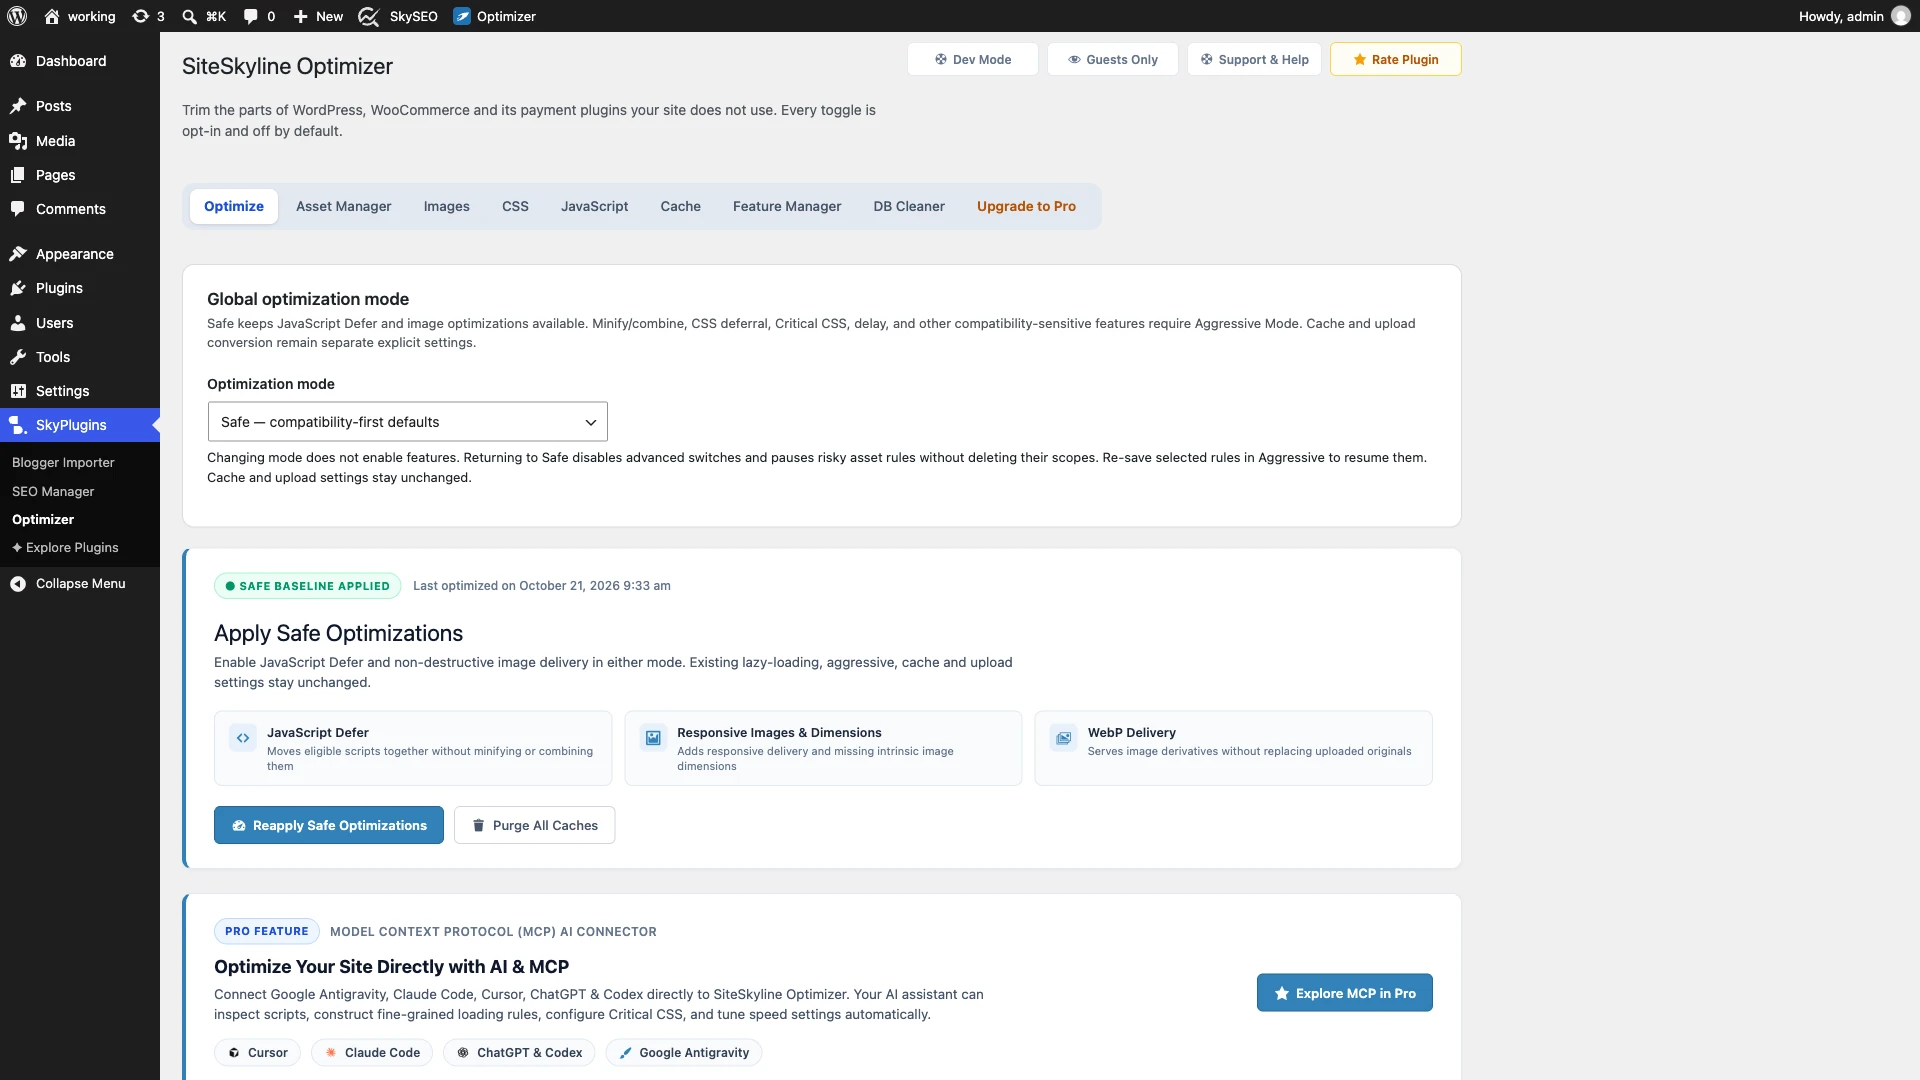The image size is (1920, 1080).
Task: Click Explore MCP in Pro button
Action: coord(1344,993)
